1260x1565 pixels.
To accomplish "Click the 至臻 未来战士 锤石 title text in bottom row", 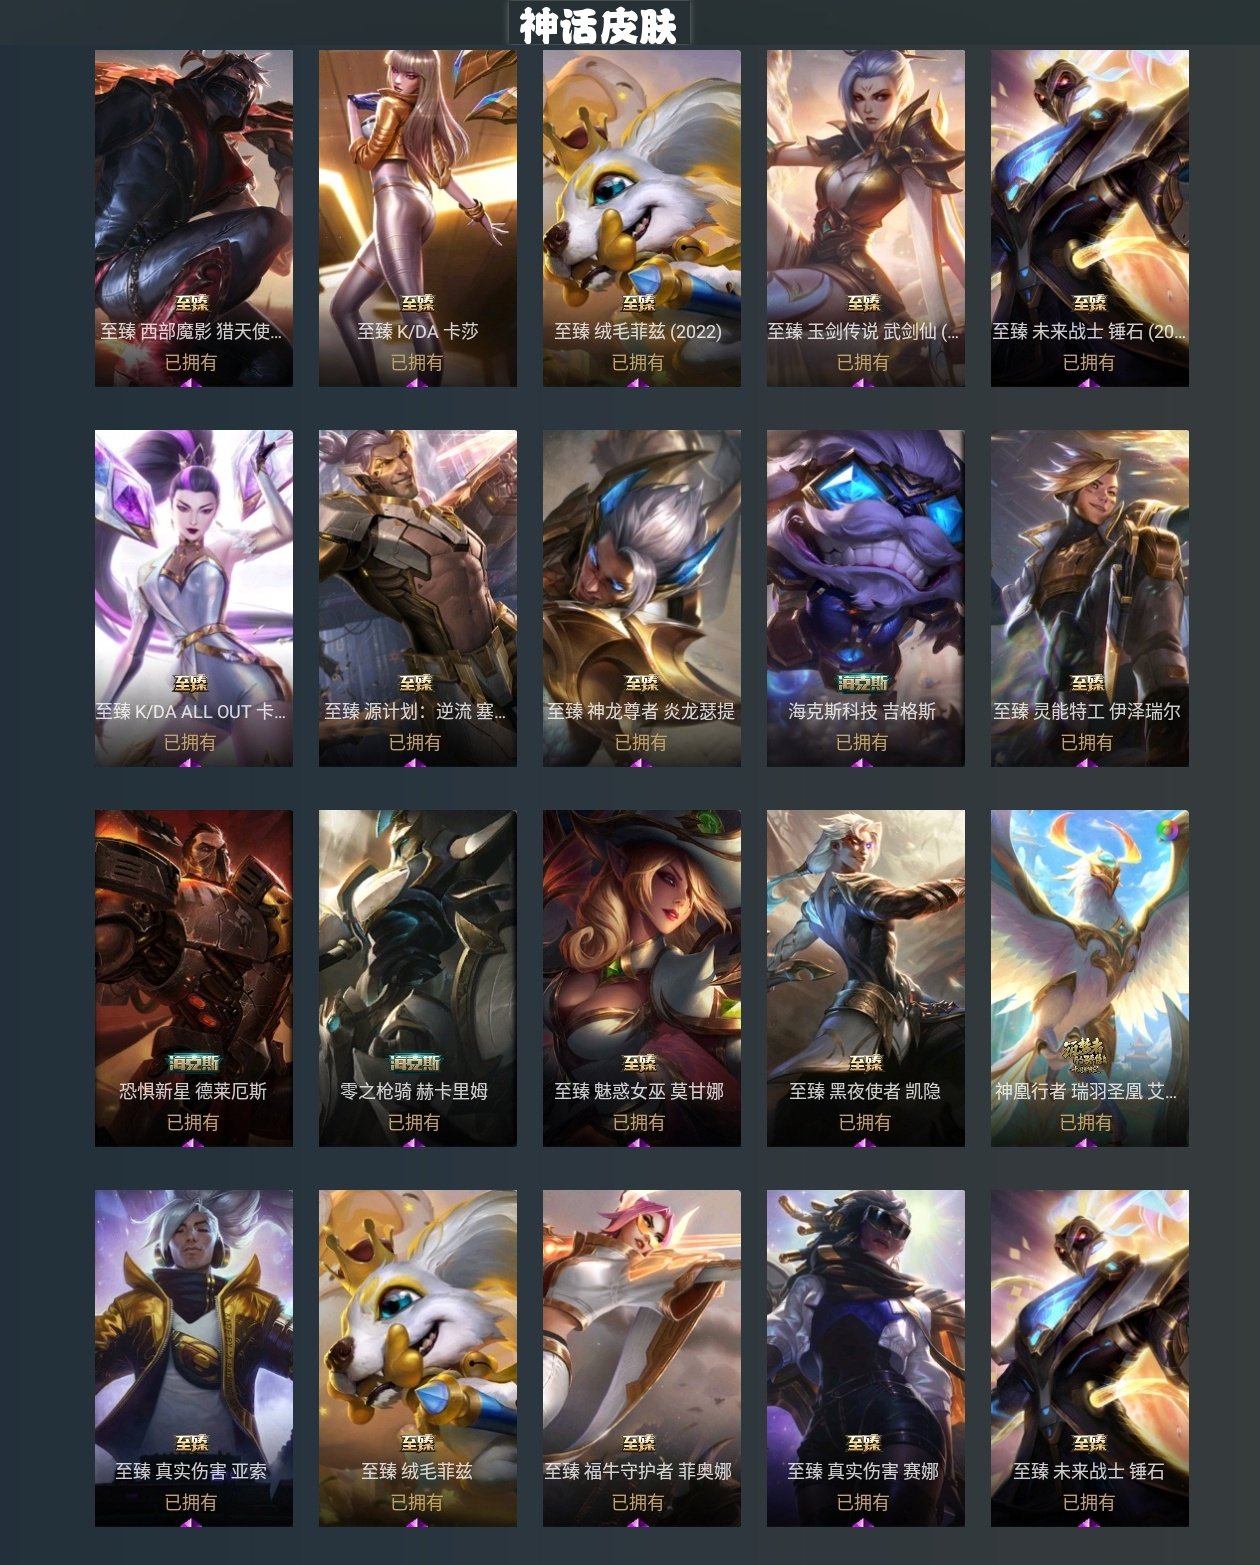I will (x=1088, y=1471).
